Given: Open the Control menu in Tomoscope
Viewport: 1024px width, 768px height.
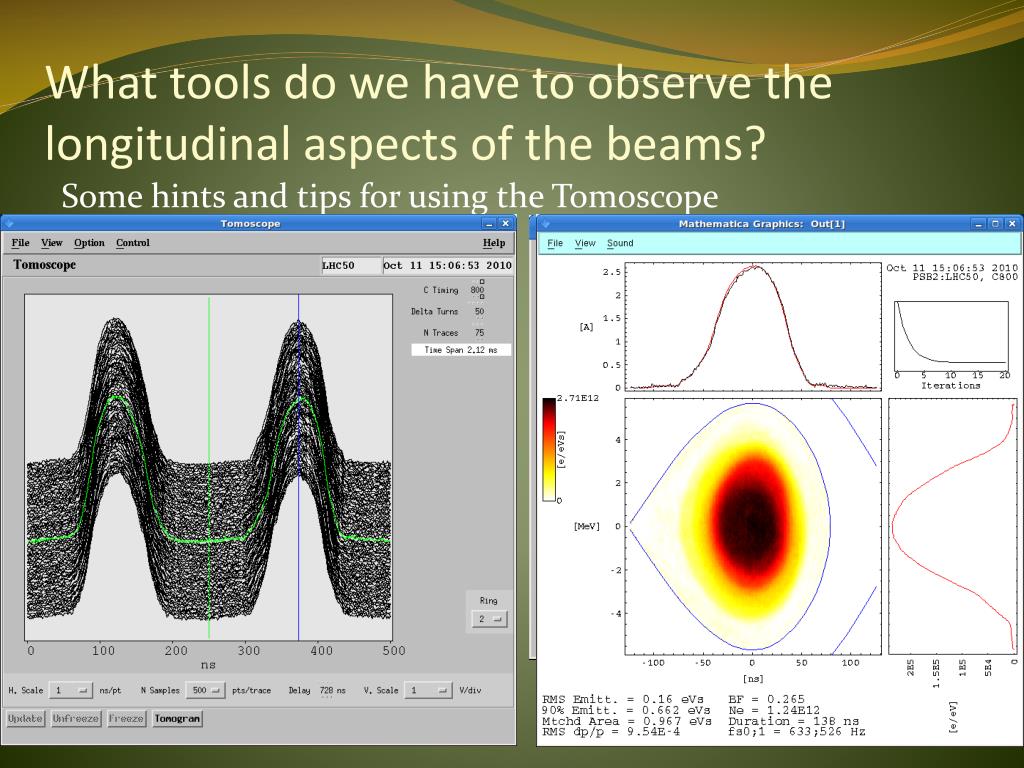Looking at the screenshot, I should [133, 242].
